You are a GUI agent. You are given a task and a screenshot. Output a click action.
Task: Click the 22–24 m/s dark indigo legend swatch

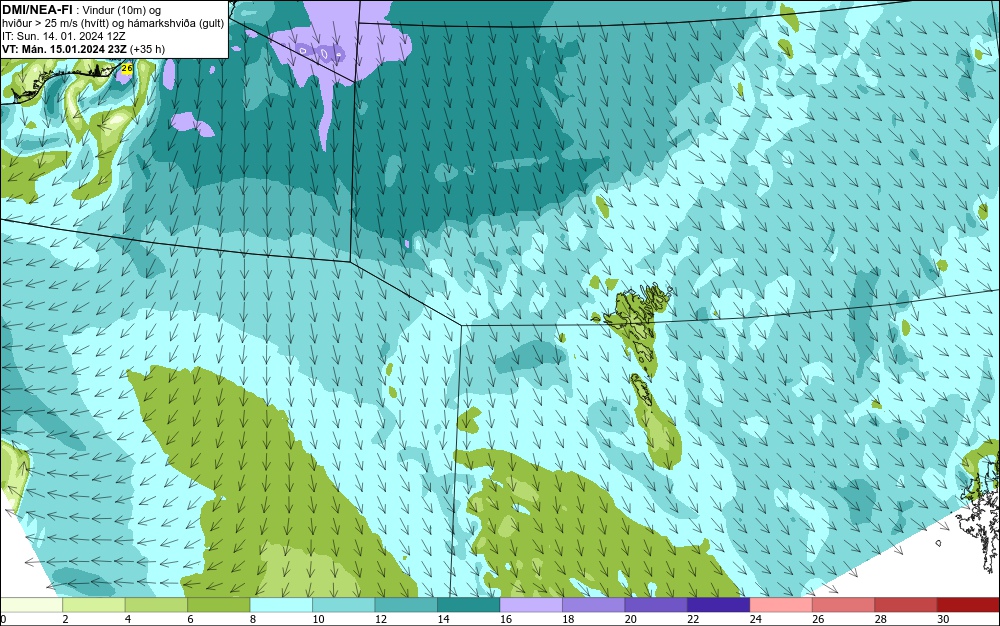coord(719,604)
